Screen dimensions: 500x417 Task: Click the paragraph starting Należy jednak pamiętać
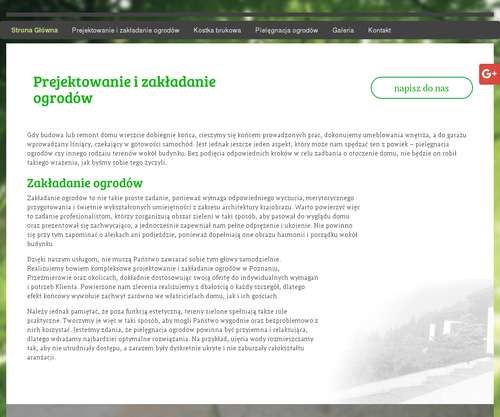(x=173, y=334)
